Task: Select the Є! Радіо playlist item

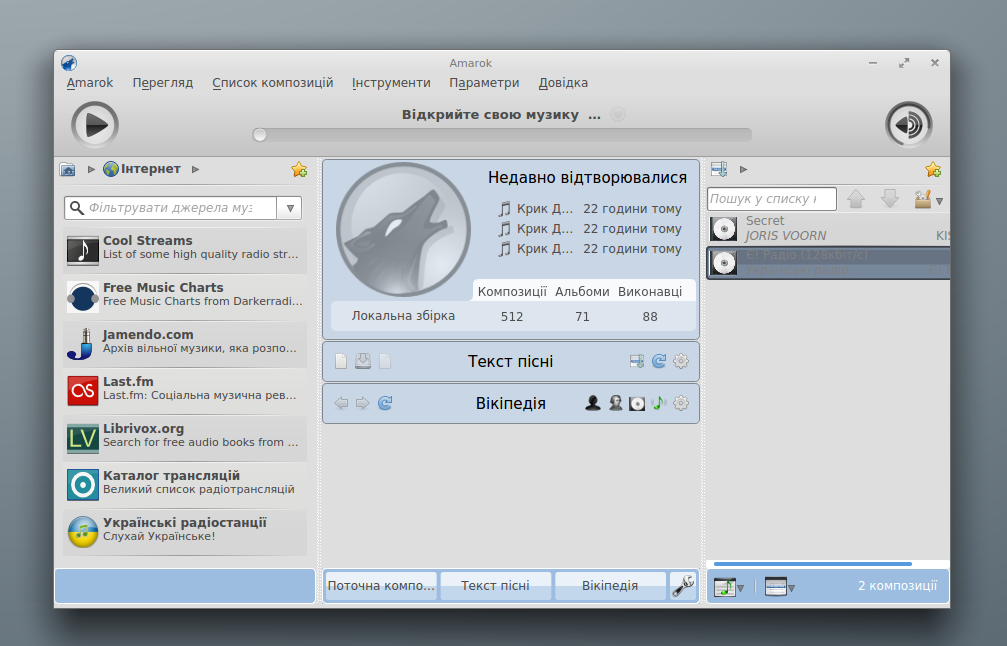Action: [x=828, y=263]
